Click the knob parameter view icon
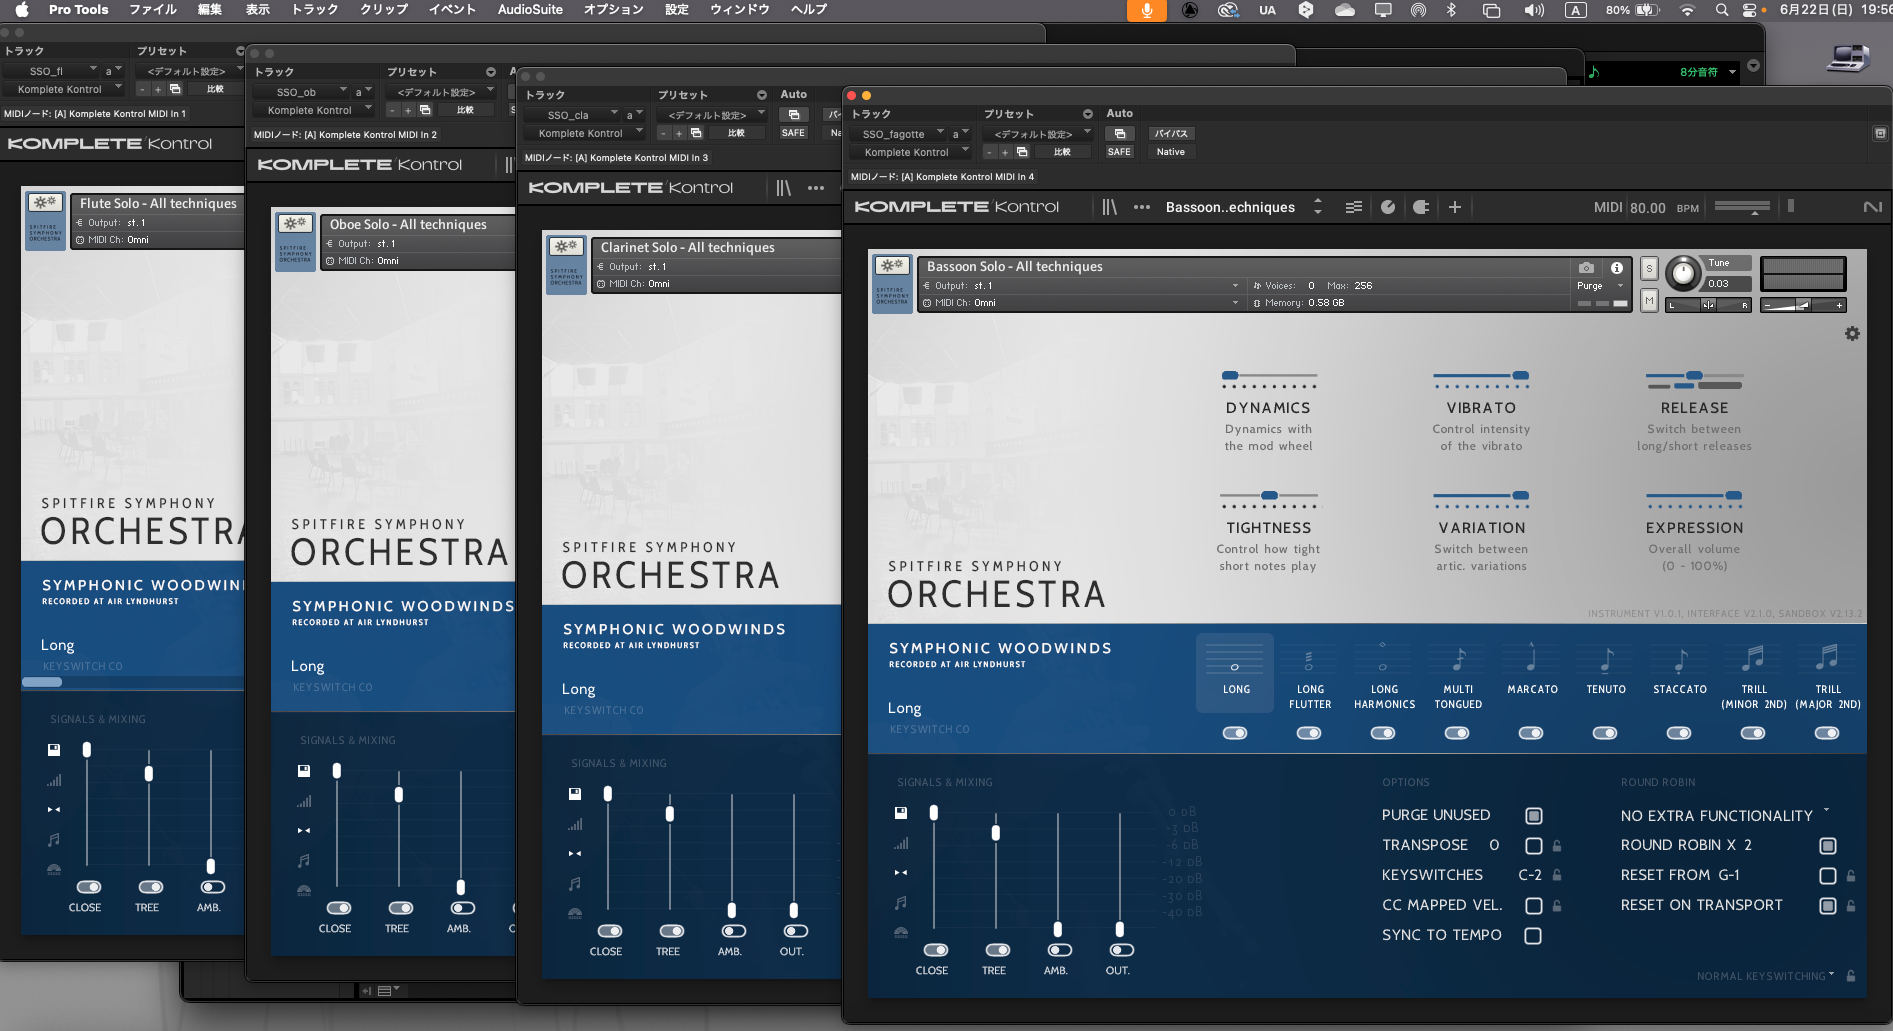1893x1031 pixels. click(x=1388, y=207)
